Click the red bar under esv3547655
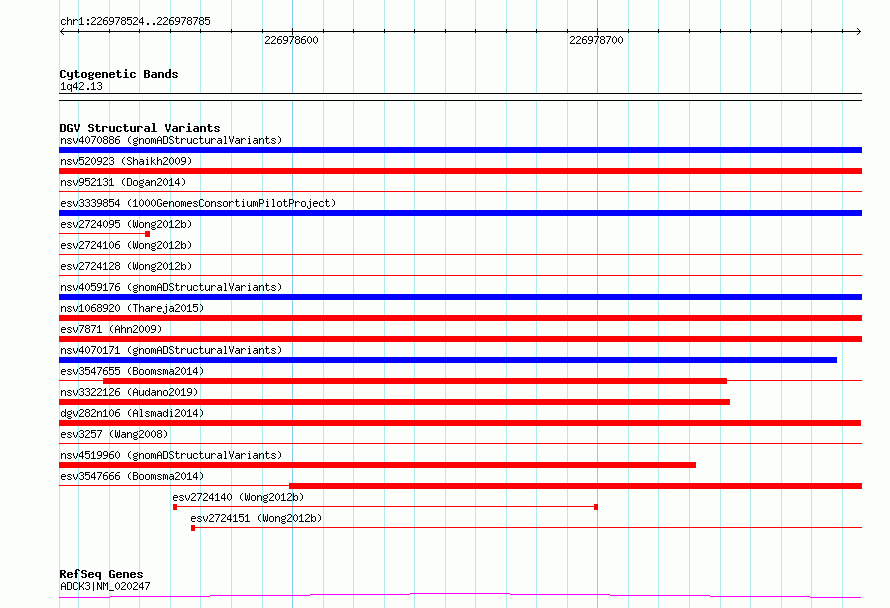 (x=415, y=381)
